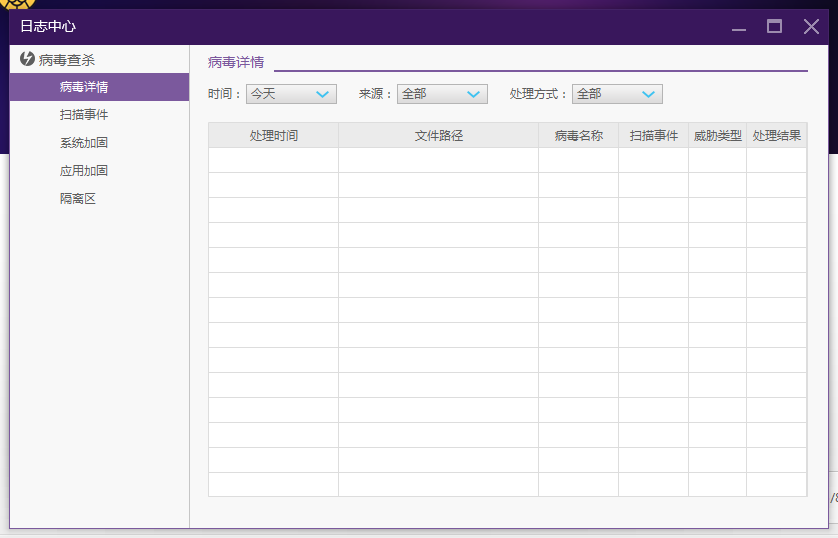Expand the 处理方式 dropdown
The image size is (838, 538).
coord(617,94)
